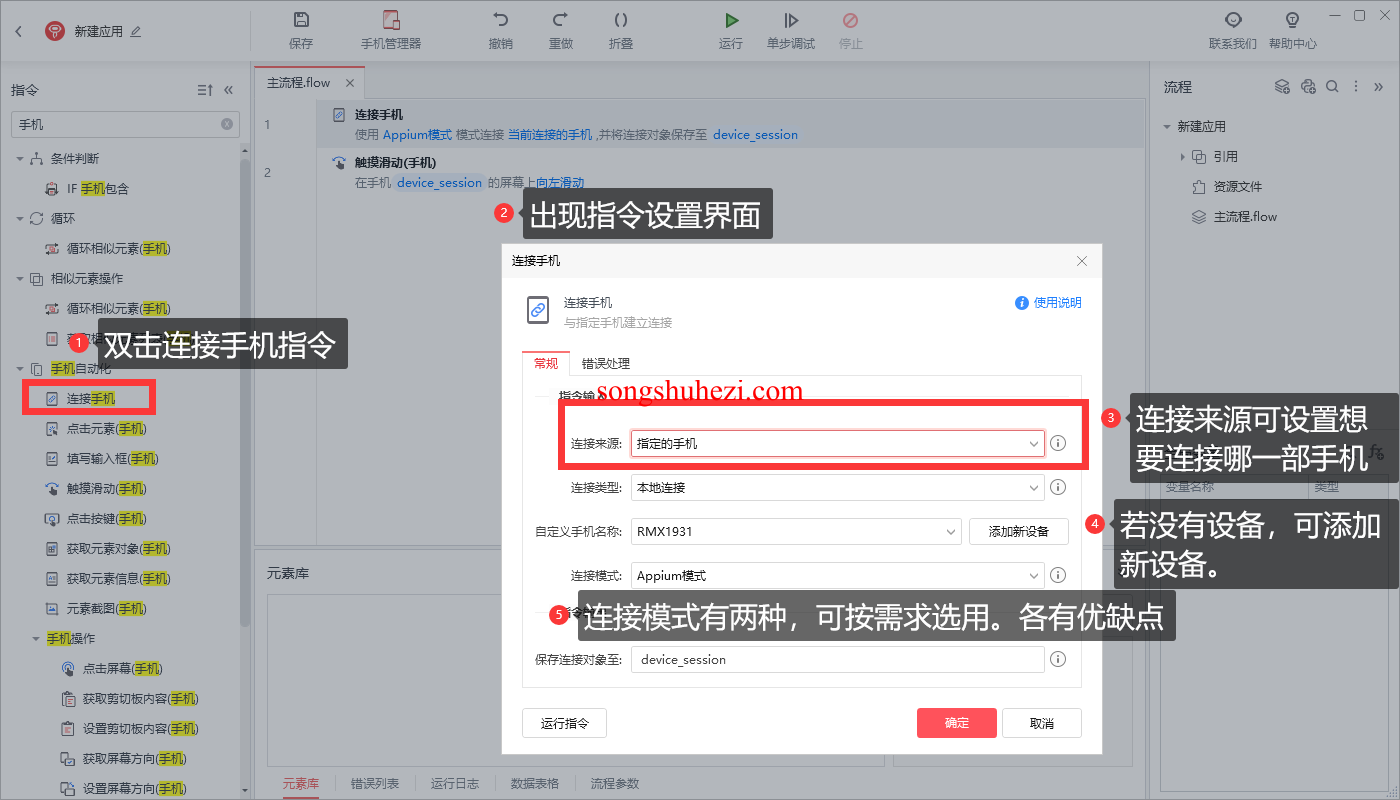
Task: Open 帮助中心 help center
Action: point(1293,31)
